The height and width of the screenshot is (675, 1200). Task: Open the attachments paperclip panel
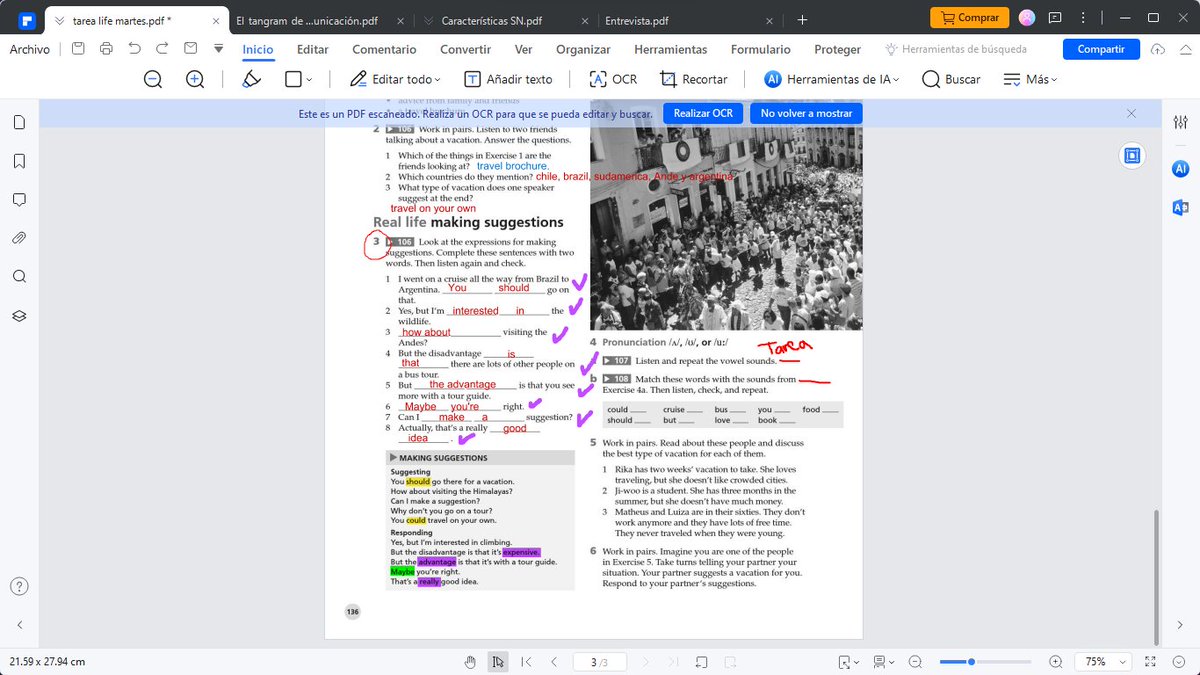[19, 238]
